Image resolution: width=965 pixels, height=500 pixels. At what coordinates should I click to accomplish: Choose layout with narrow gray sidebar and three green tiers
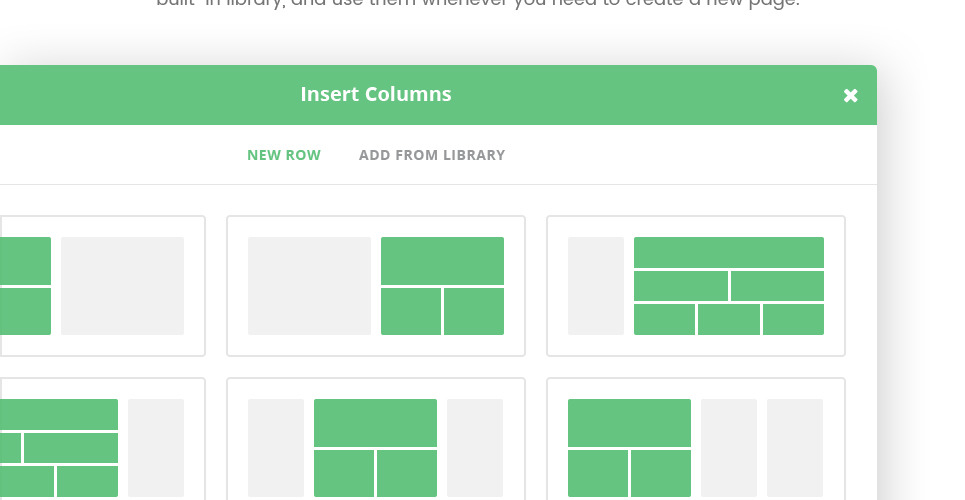click(695, 286)
